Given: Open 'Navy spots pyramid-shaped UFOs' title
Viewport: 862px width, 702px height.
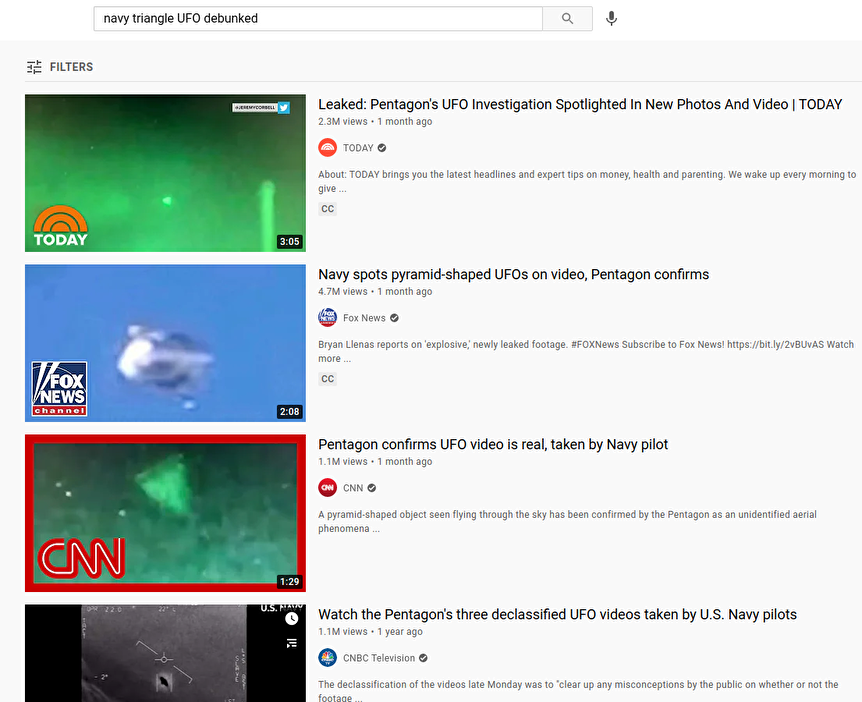Looking at the screenshot, I should click(x=513, y=274).
